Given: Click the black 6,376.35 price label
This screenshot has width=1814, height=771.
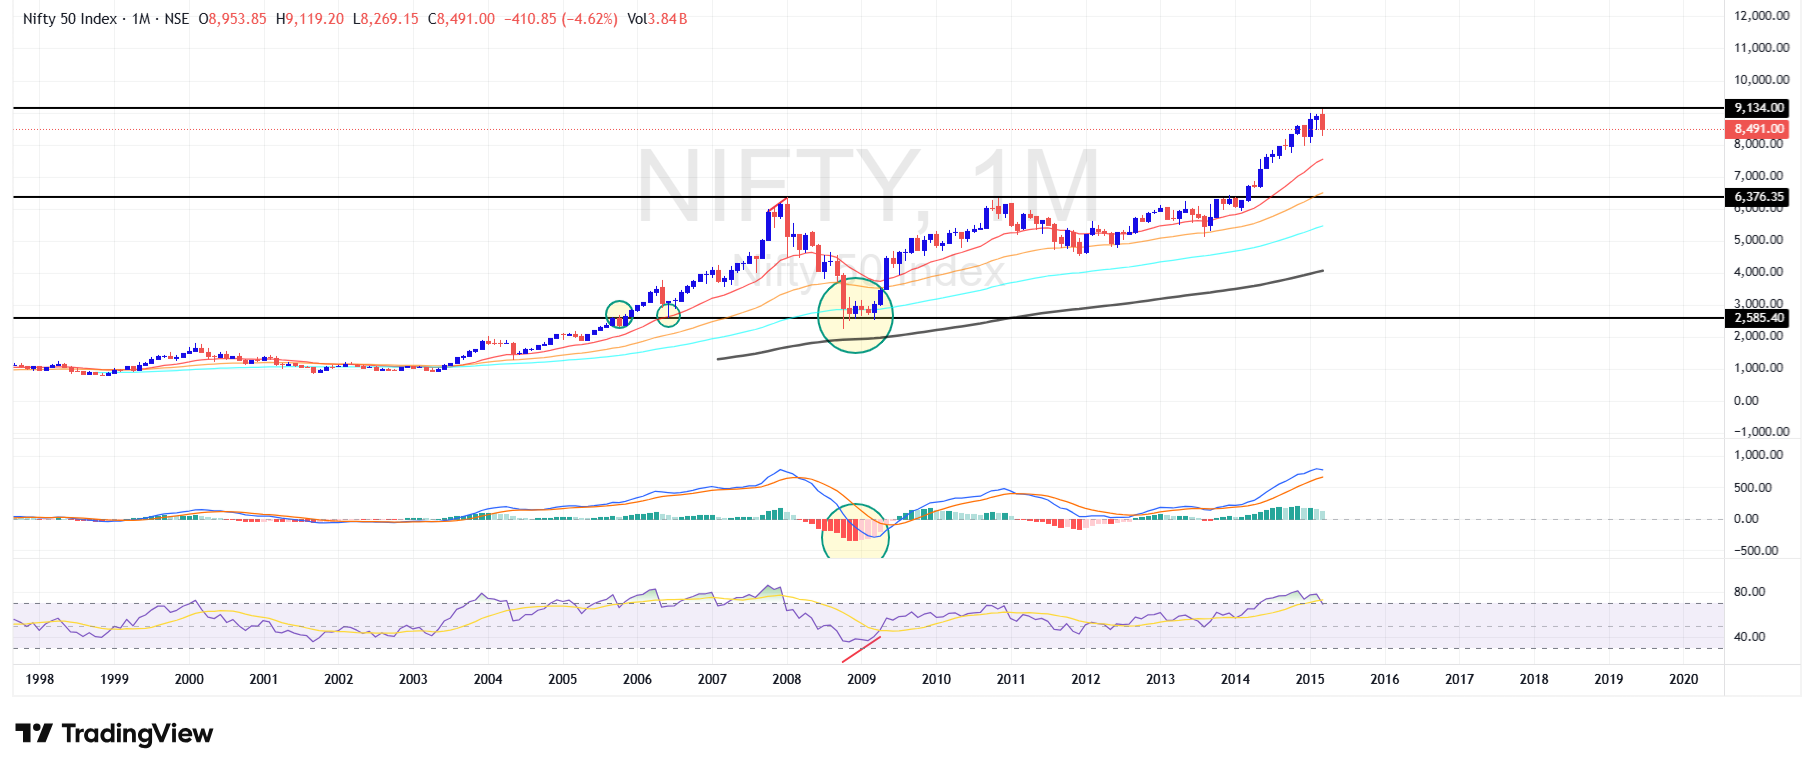Looking at the screenshot, I should point(1758,197).
